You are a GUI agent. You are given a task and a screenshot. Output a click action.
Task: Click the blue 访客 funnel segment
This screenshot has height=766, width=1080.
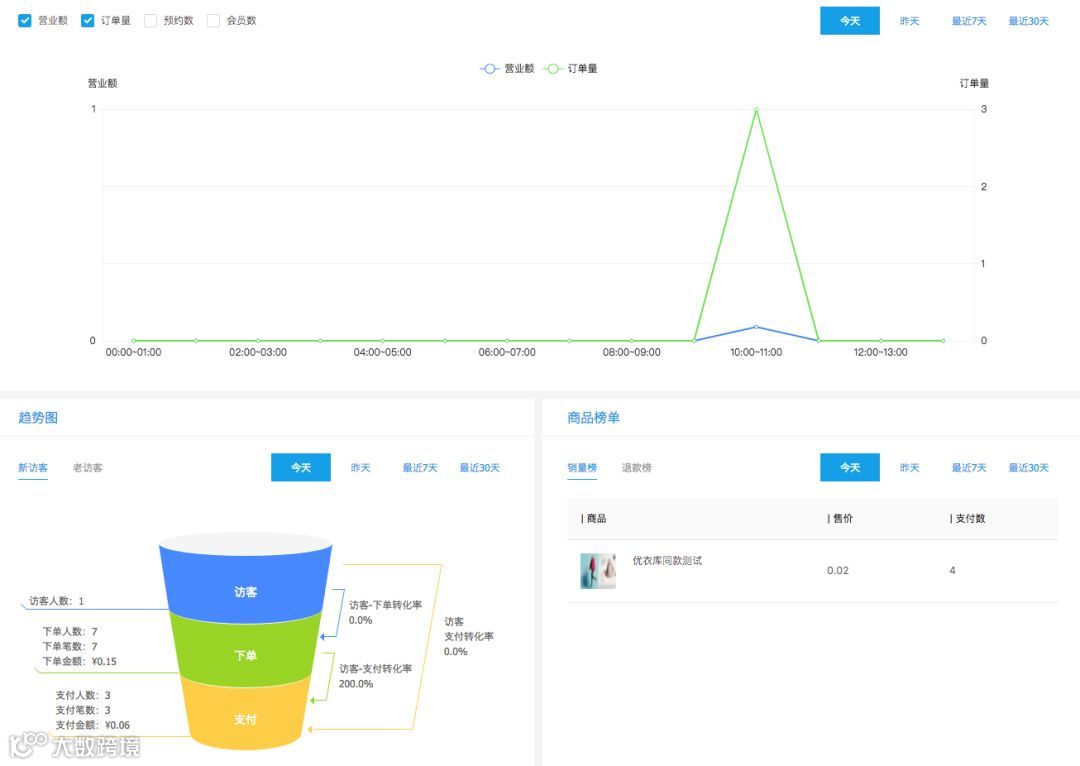coord(245,586)
